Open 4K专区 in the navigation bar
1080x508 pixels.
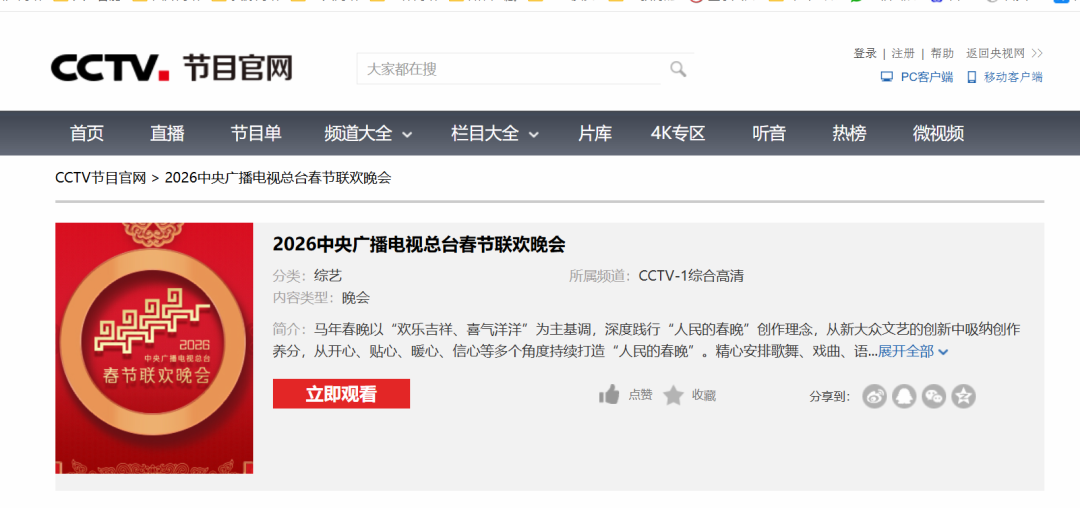pyautogui.click(x=678, y=134)
